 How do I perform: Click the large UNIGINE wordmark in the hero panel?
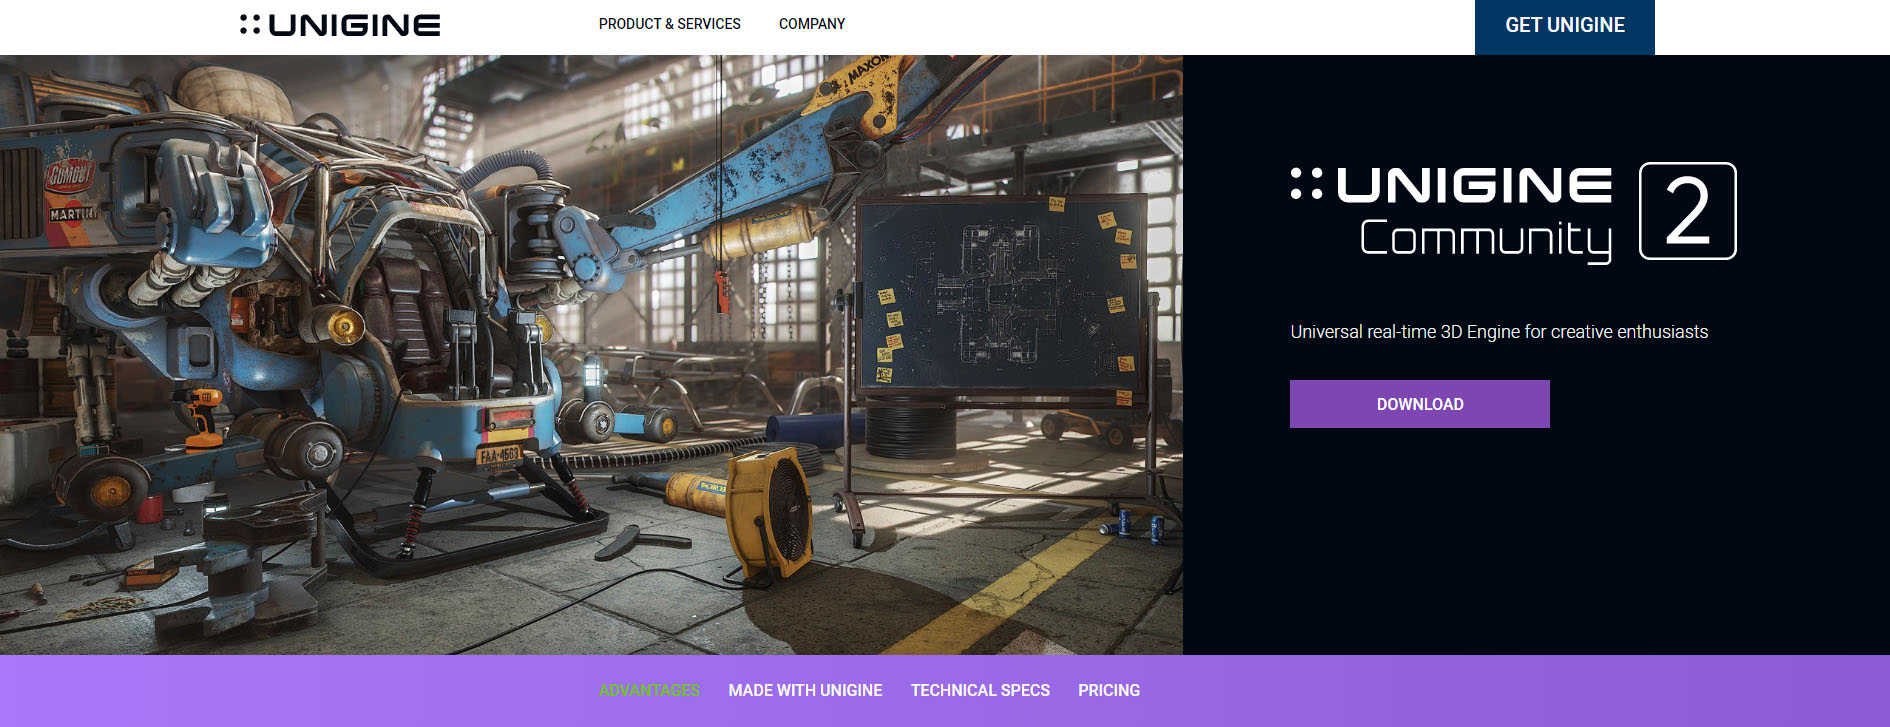pos(1474,185)
